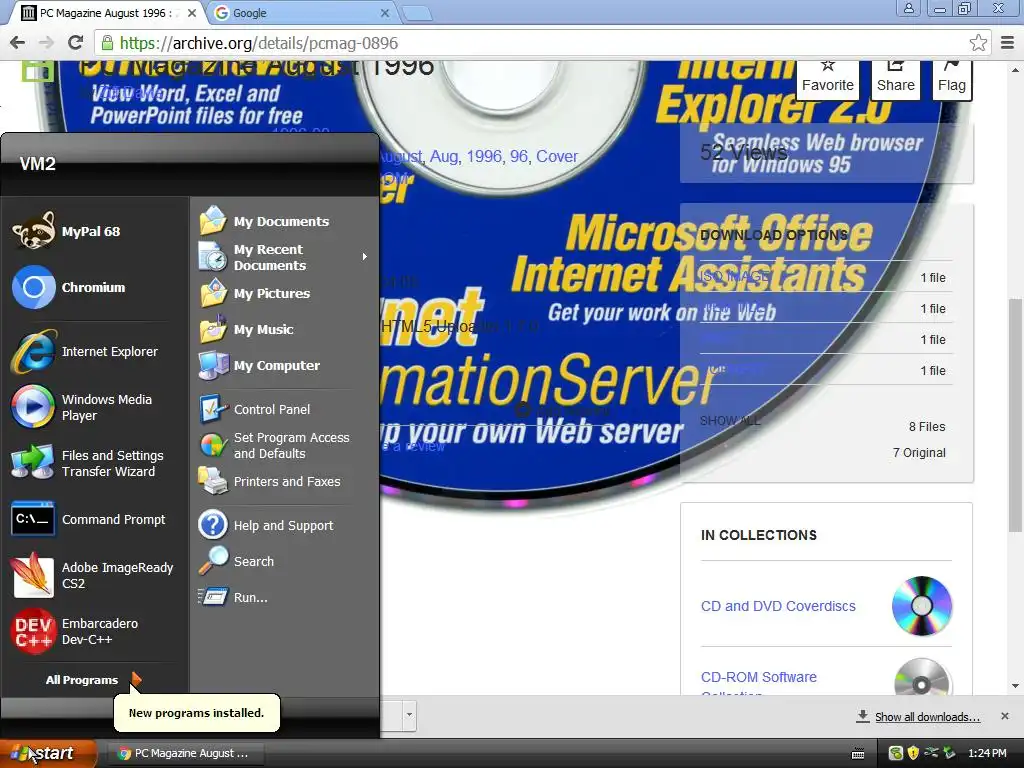1024x768 pixels.
Task: Click the ISO IMAGE download option
Action: [734, 276]
